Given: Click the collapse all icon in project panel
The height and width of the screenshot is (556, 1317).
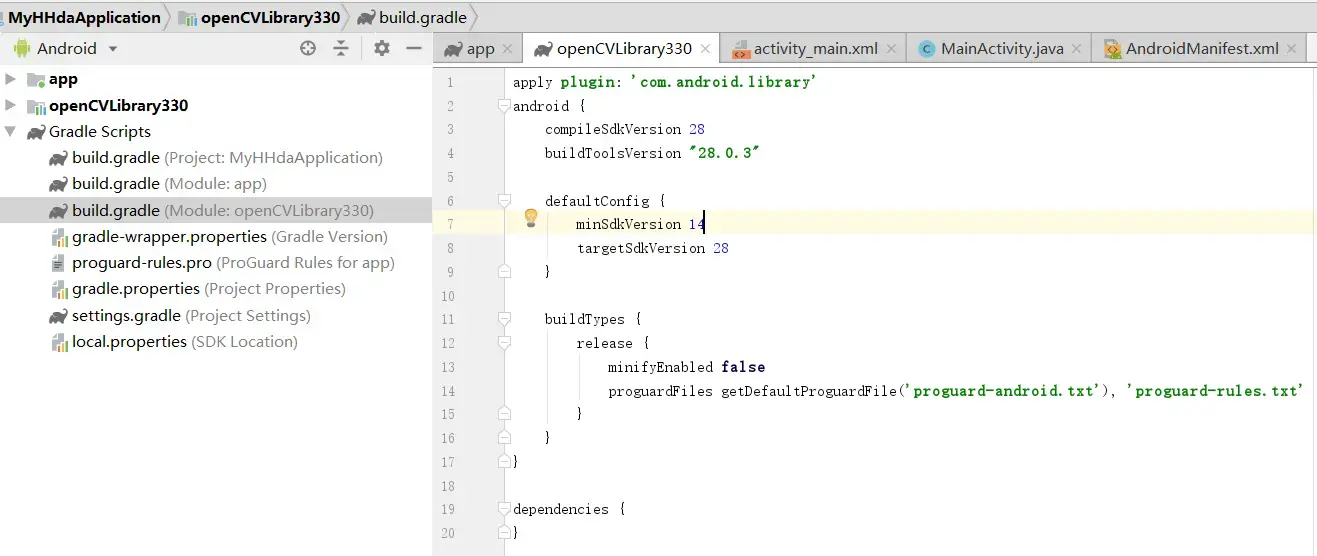Looking at the screenshot, I should point(341,48).
